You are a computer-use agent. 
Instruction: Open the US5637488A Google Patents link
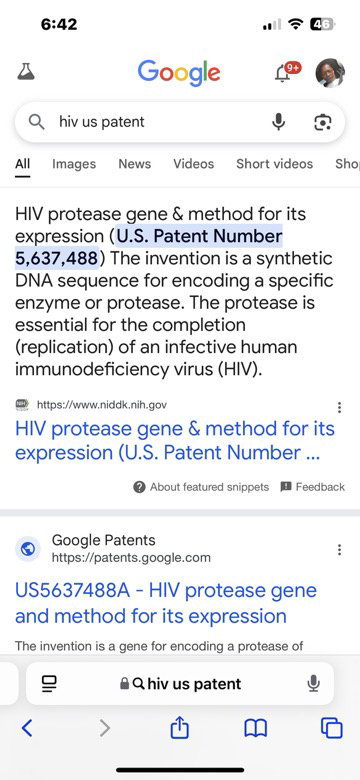[166, 603]
